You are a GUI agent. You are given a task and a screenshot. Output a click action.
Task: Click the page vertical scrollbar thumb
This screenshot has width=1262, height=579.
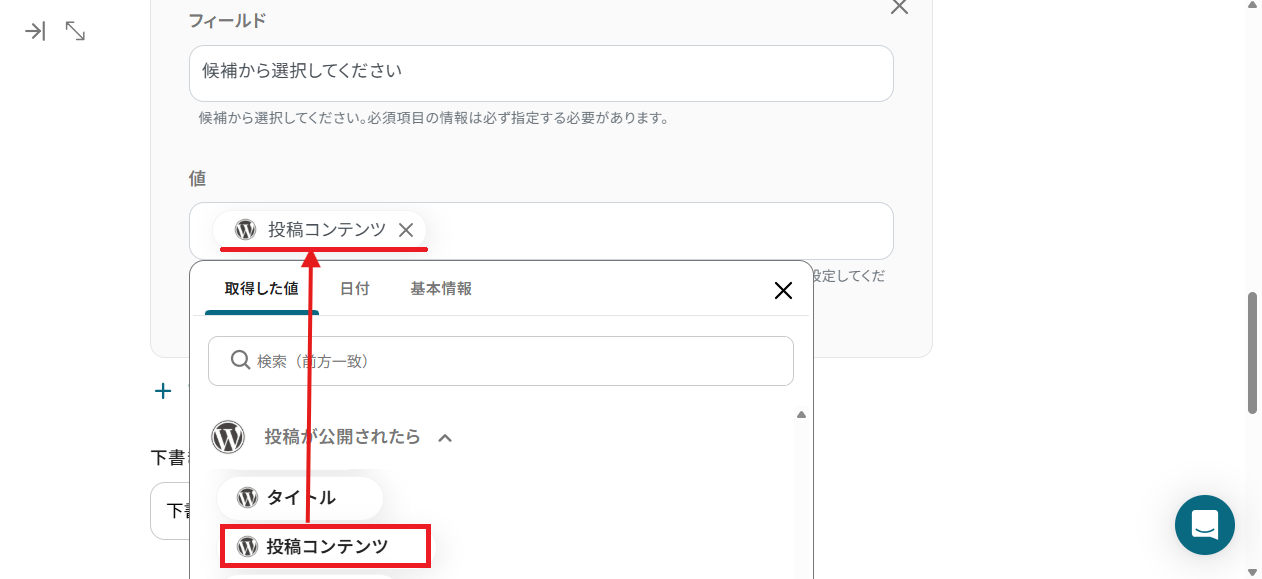[1252, 353]
